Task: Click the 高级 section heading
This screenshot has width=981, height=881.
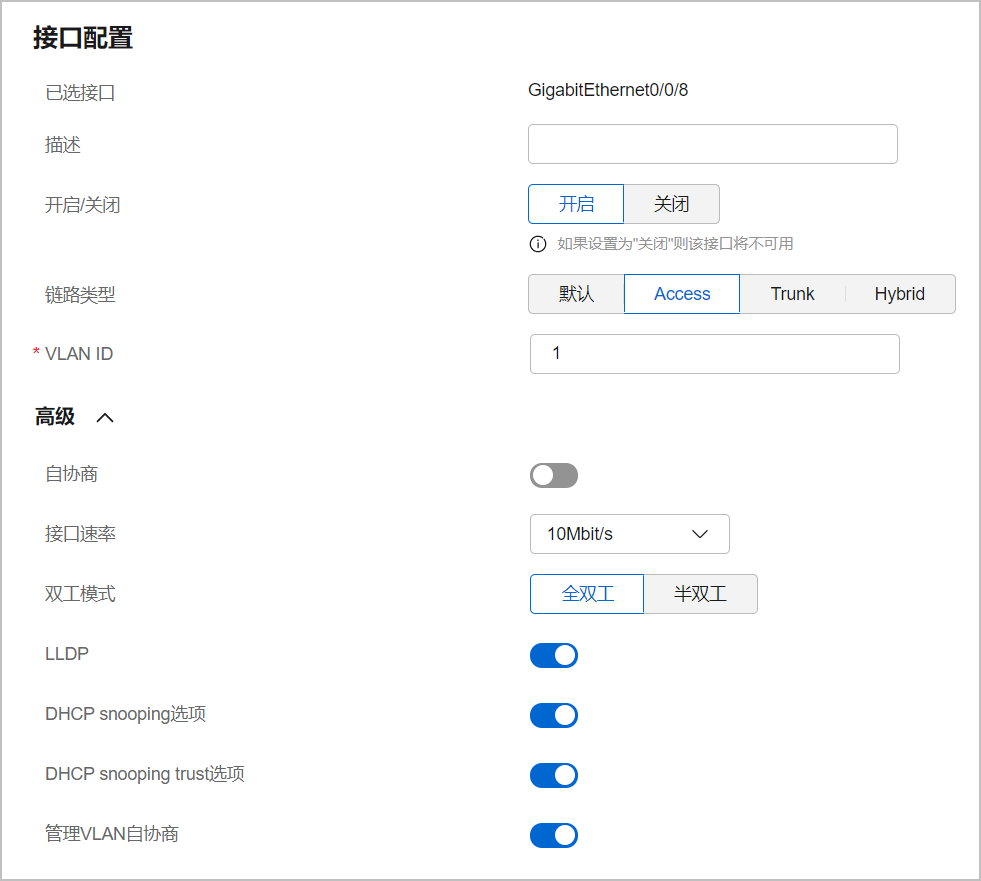Action: click(55, 417)
